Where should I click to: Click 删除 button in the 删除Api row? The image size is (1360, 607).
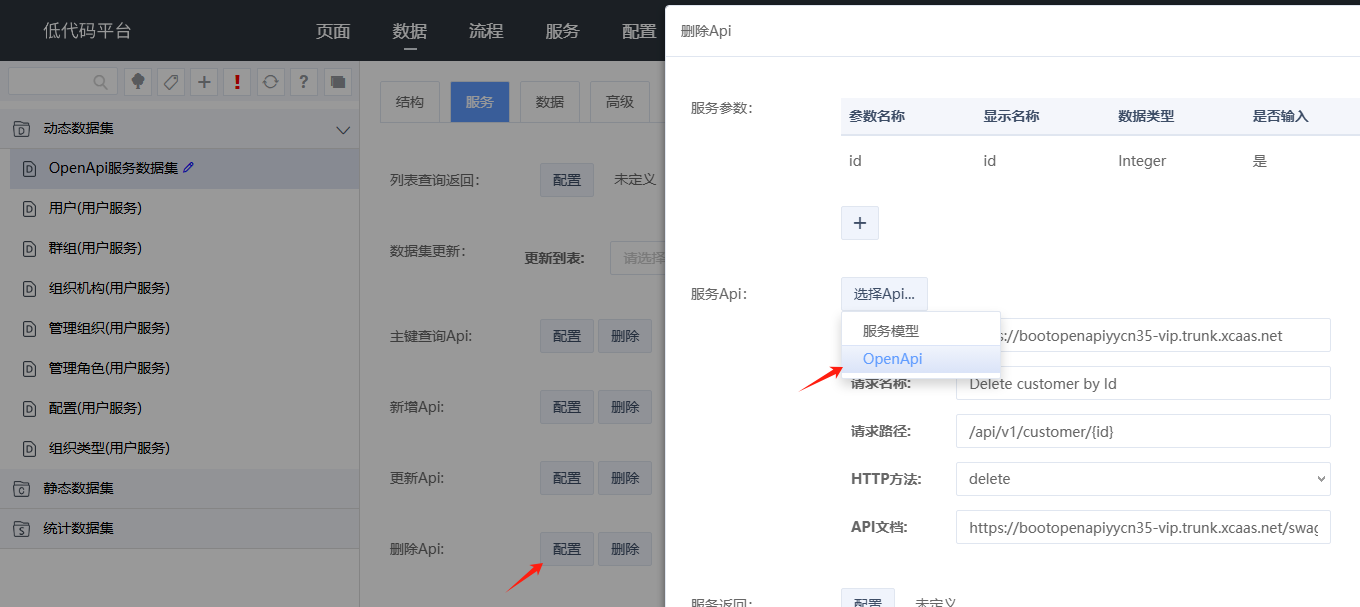coord(625,549)
